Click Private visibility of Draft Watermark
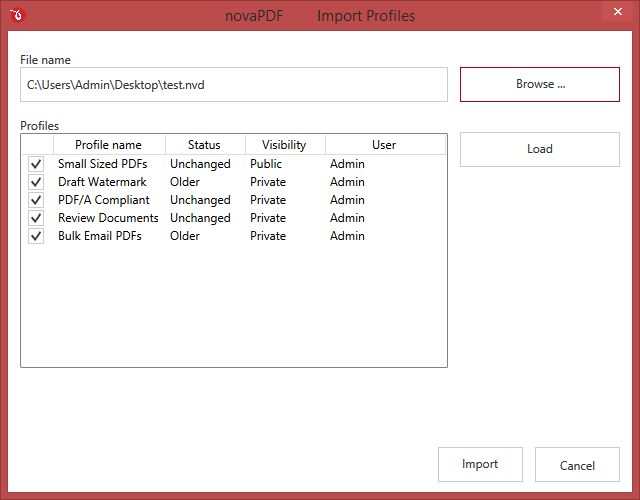Viewport: 640px width, 500px height. click(268, 182)
